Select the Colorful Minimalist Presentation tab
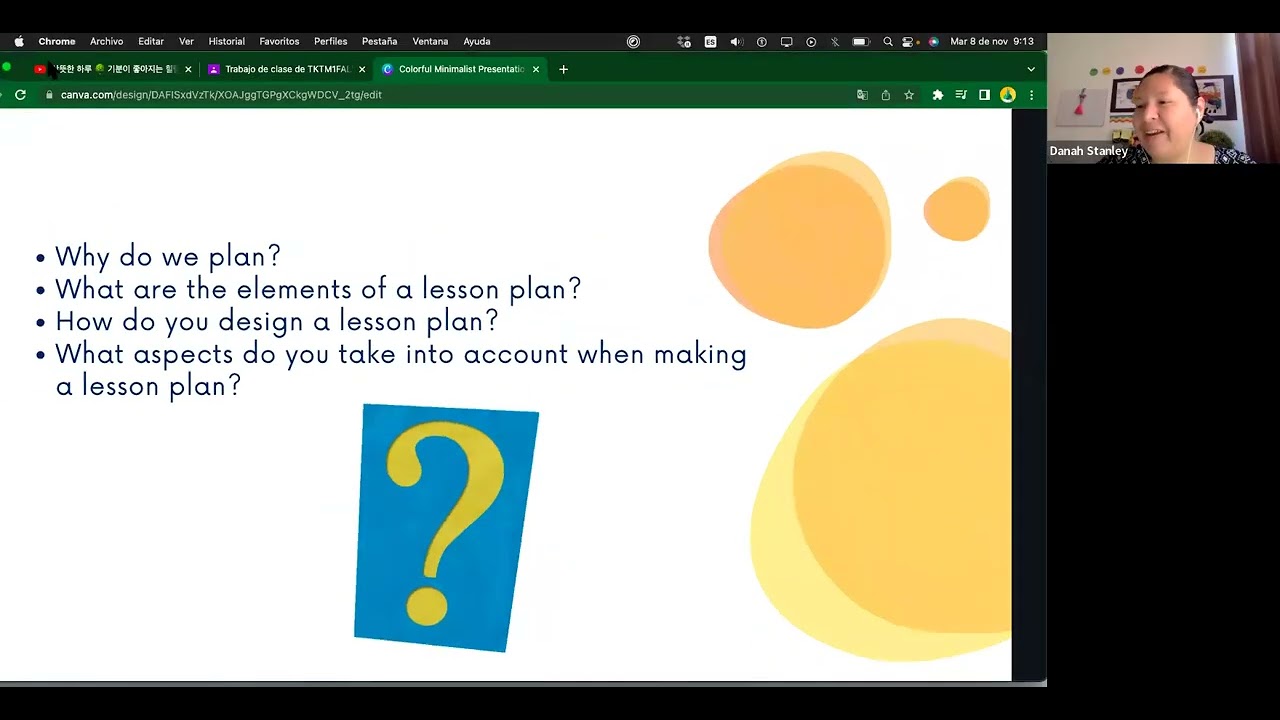The height and width of the screenshot is (720, 1280). [460, 69]
